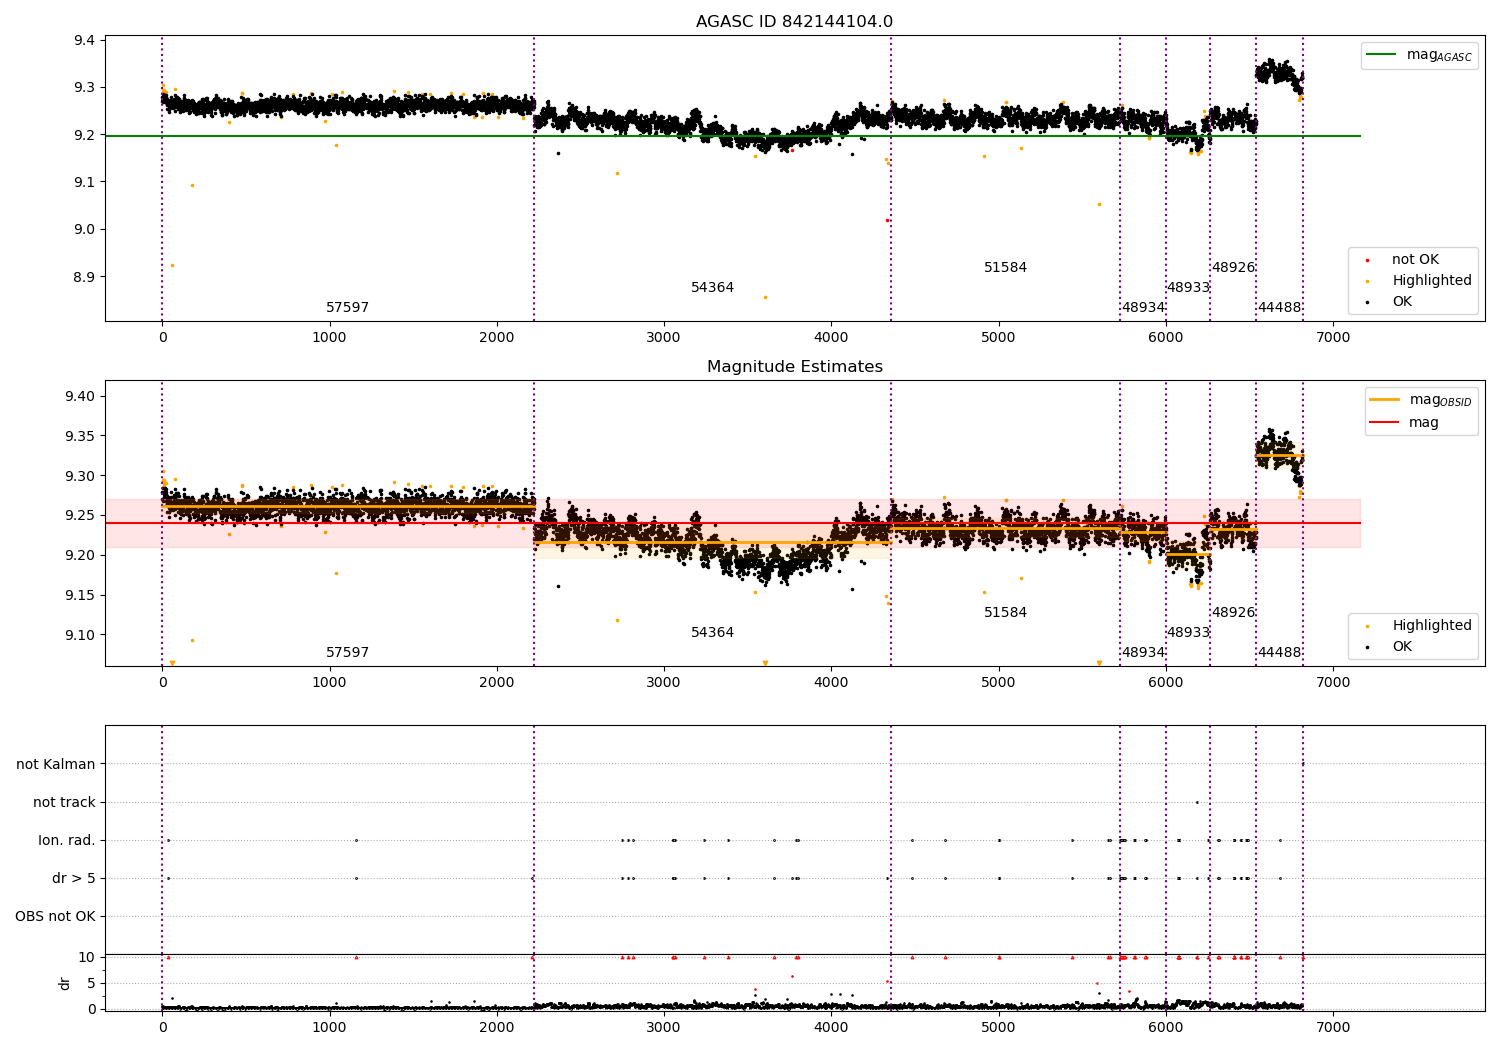This screenshot has width=1500, height=1050.
Task: Select 'Highlighted' in the top plot legend
Action: tap(1432, 281)
